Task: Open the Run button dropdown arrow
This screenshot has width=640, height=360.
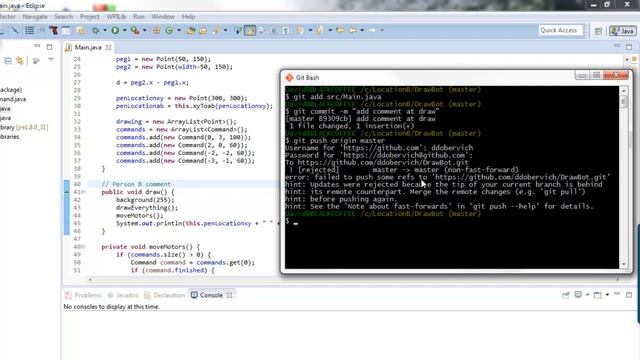Action: [124, 30]
